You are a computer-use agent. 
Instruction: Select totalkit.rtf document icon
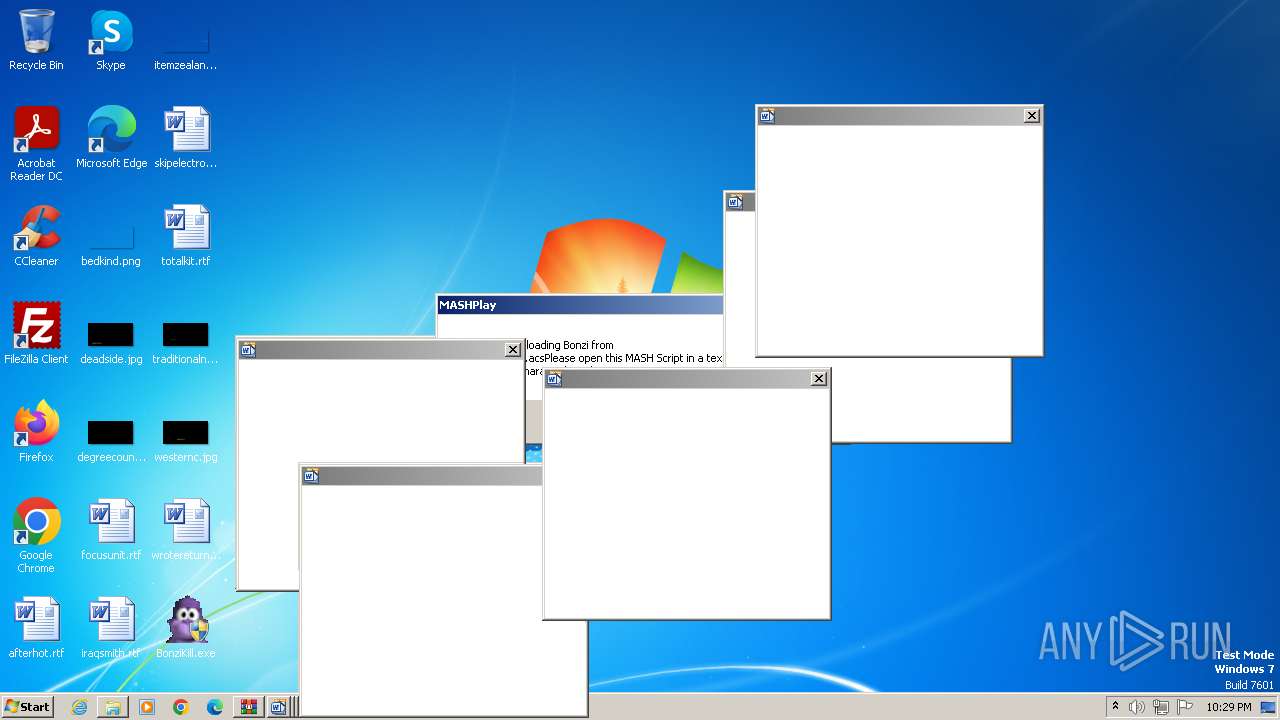pyautogui.click(x=186, y=236)
